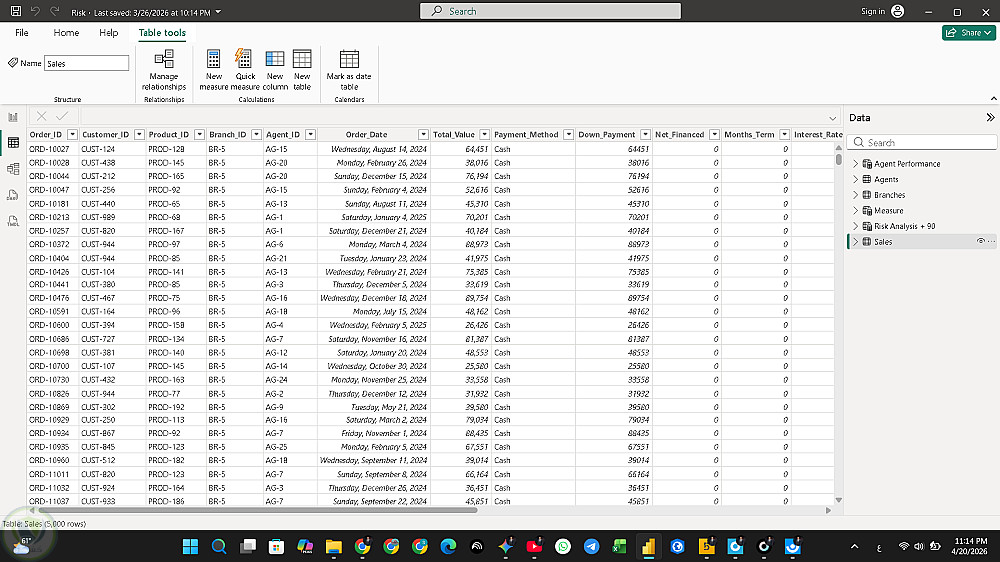The width and height of the screenshot is (1000, 562).
Task: Show hidden system tray icons
Action: pos(855,546)
